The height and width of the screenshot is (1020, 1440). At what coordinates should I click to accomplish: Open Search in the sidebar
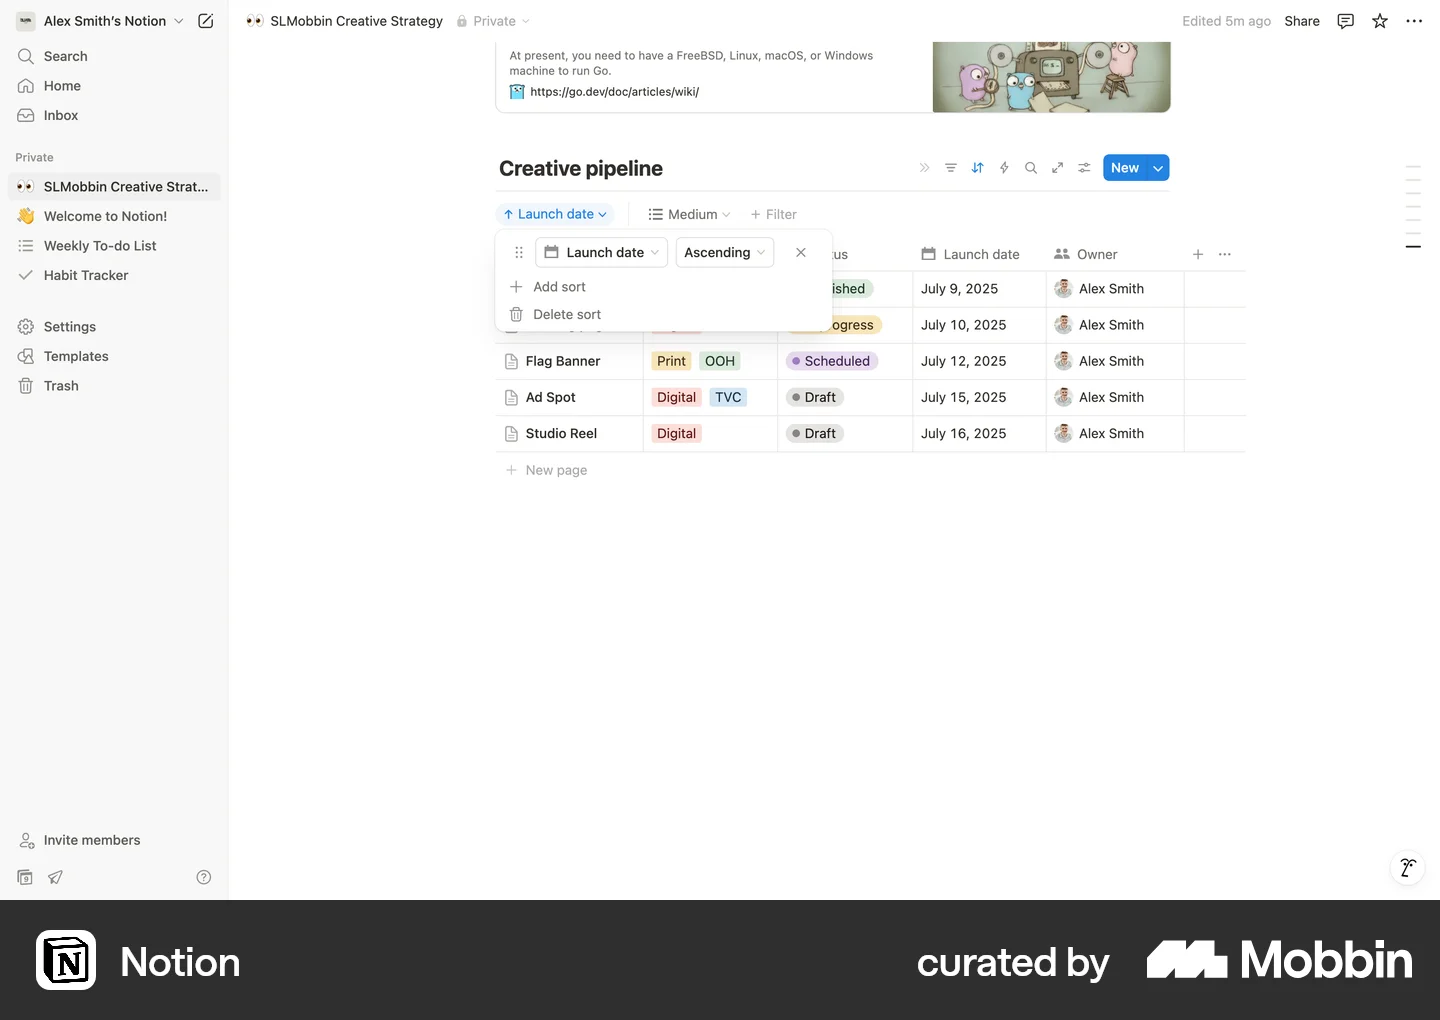click(x=114, y=56)
